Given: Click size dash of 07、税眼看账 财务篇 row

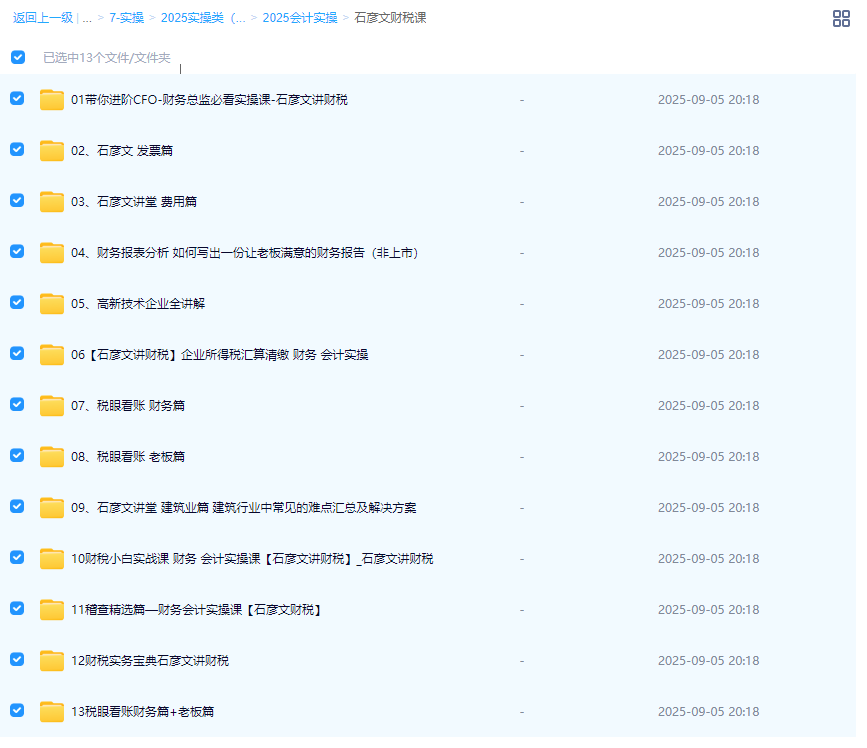Looking at the screenshot, I should [522, 406].
